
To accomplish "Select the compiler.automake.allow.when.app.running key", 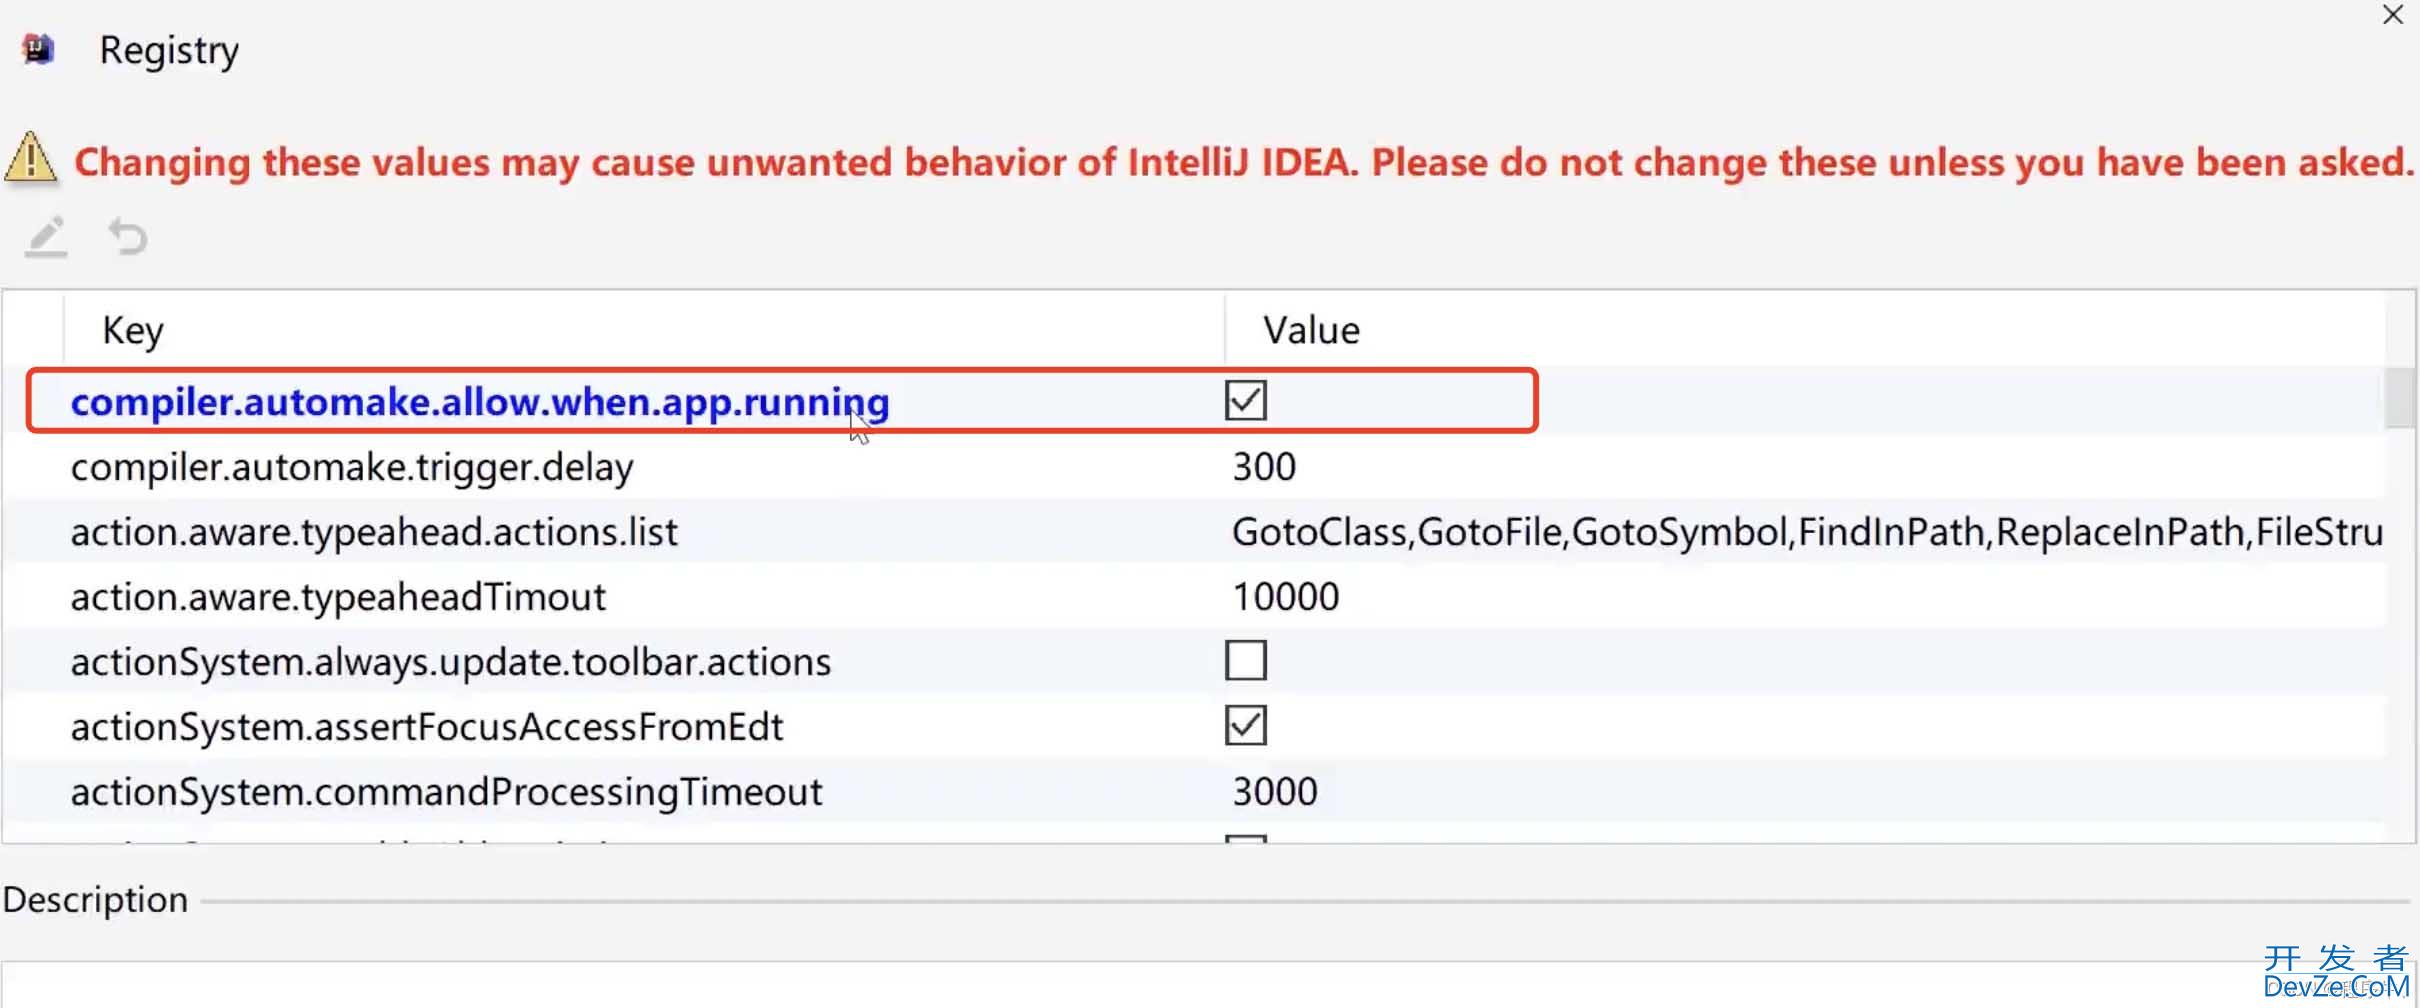I will point(480,402).
